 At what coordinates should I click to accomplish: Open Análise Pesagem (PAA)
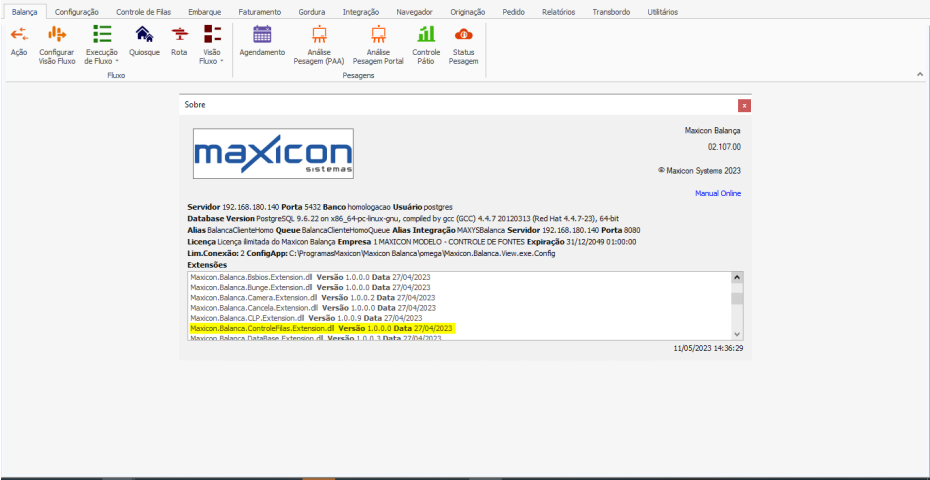(x=319, y=45)
